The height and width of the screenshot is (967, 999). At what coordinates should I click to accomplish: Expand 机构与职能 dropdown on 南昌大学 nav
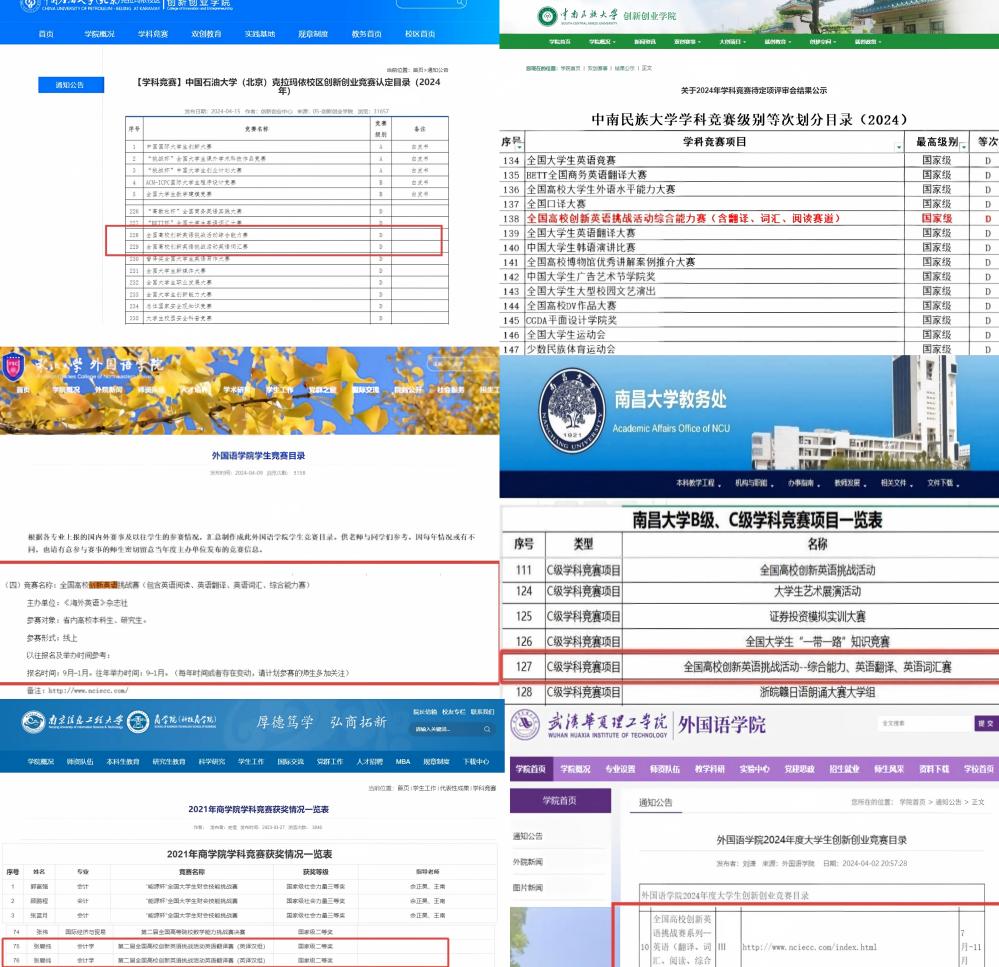pyautogui.click(x=754, y=484)
